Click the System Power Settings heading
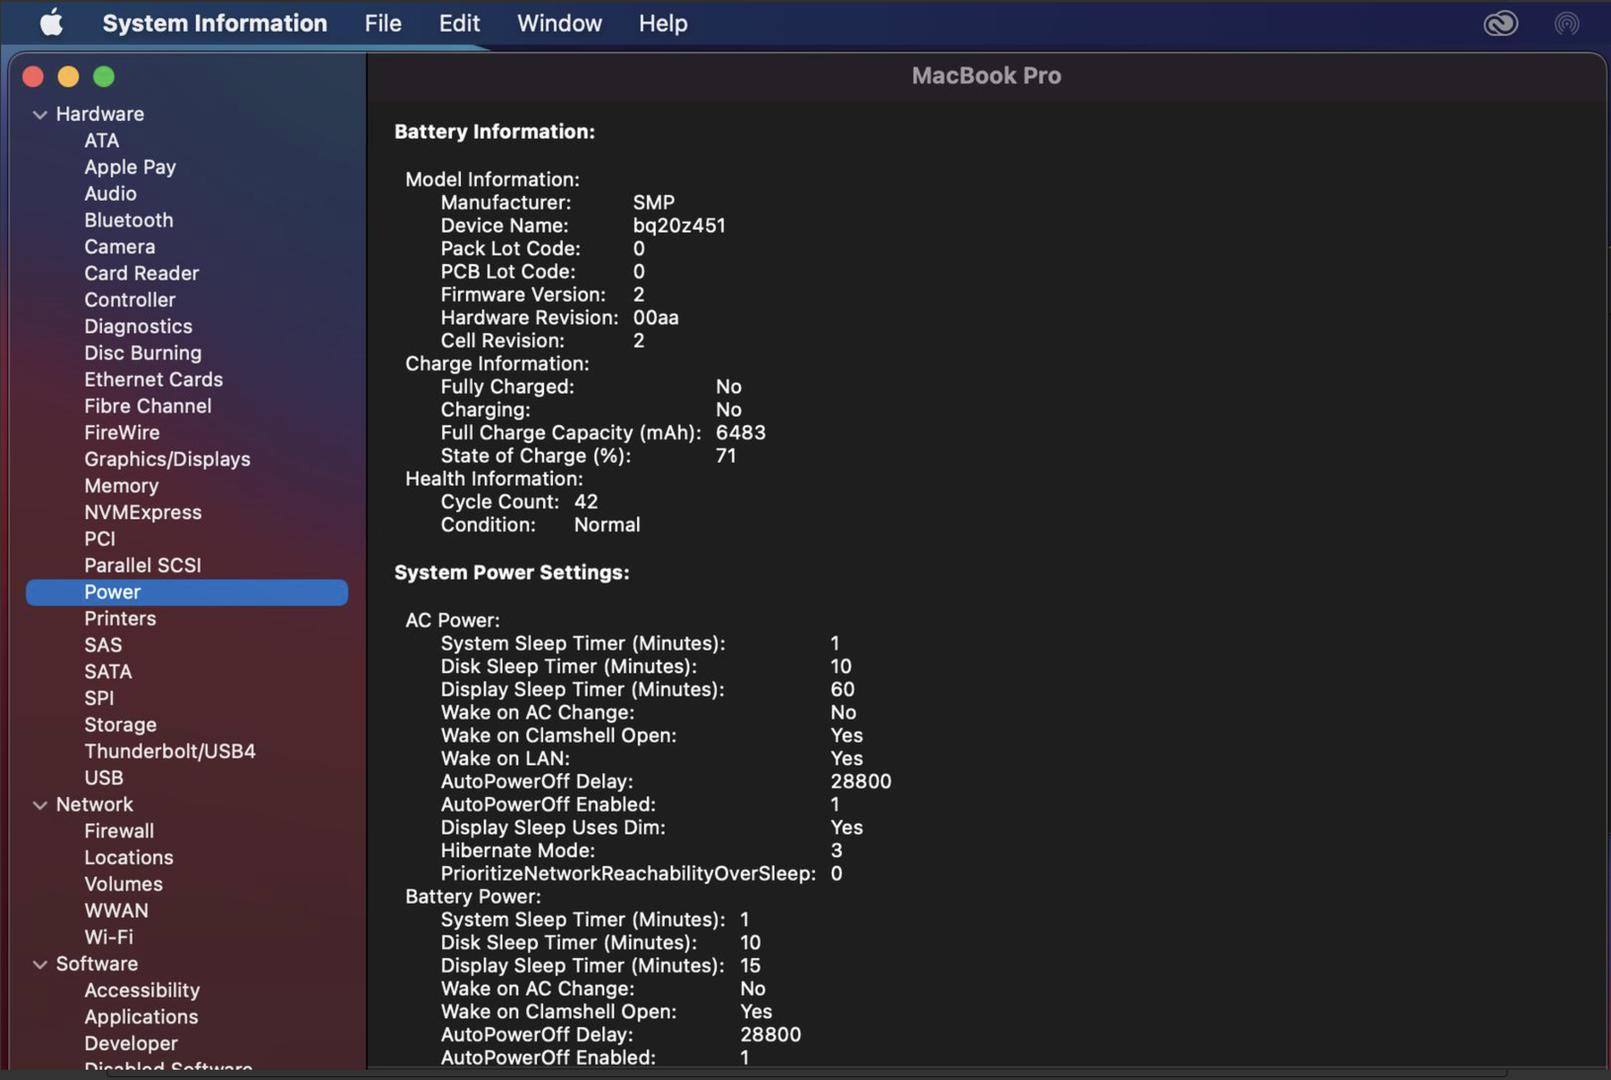 point(511,573)
